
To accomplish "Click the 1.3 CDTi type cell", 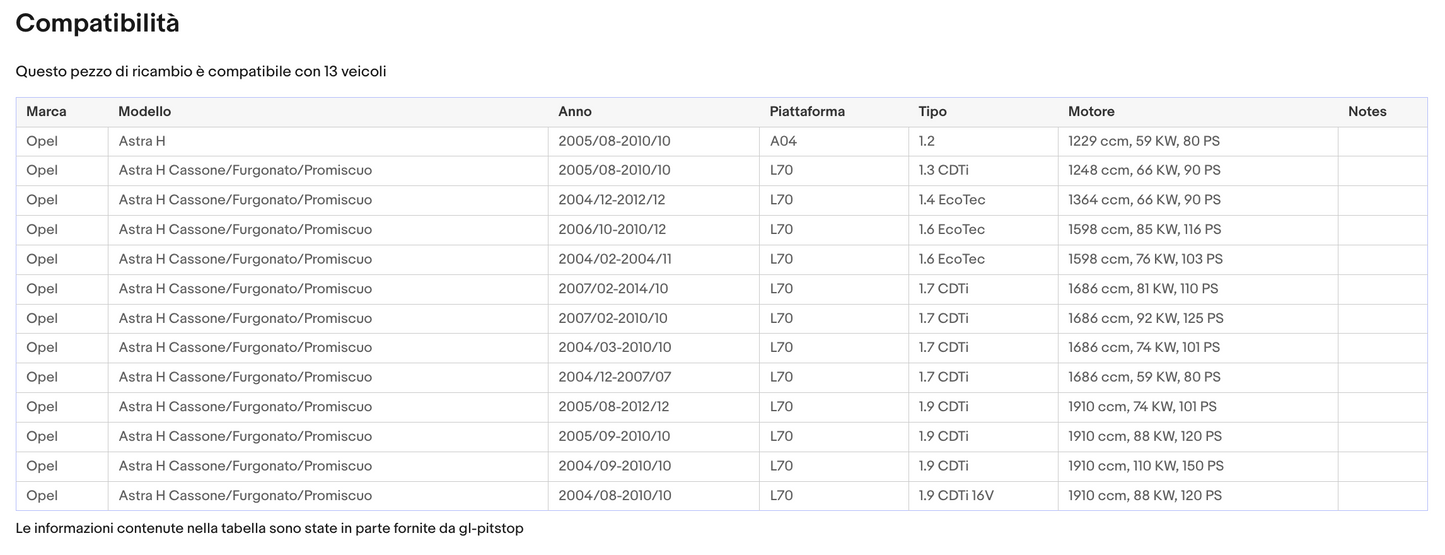I will [943, 171].
